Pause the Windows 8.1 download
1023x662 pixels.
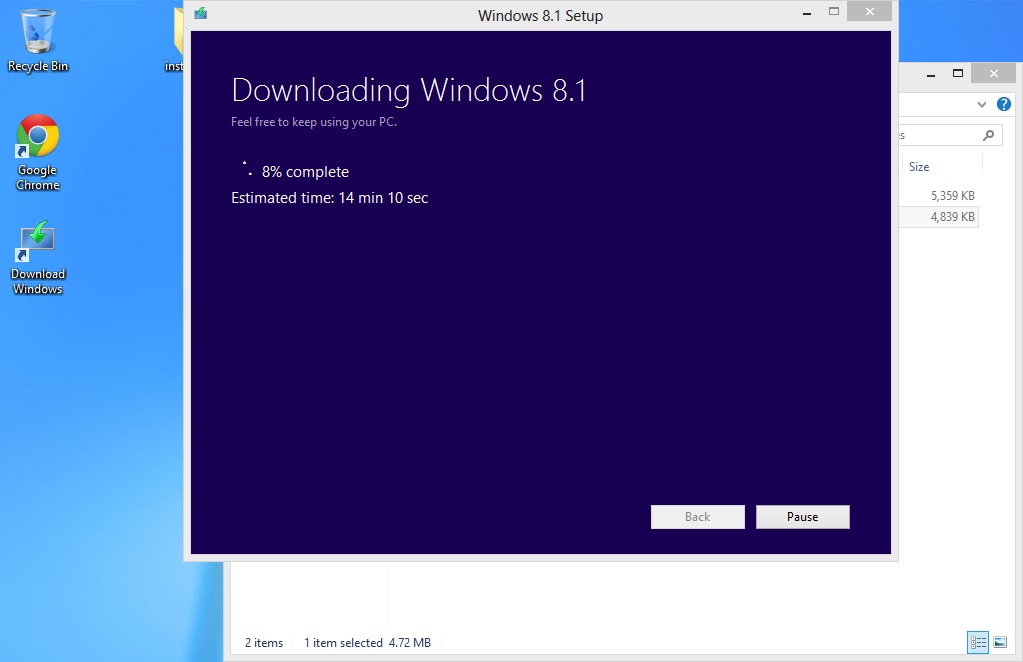pos(802,517)
